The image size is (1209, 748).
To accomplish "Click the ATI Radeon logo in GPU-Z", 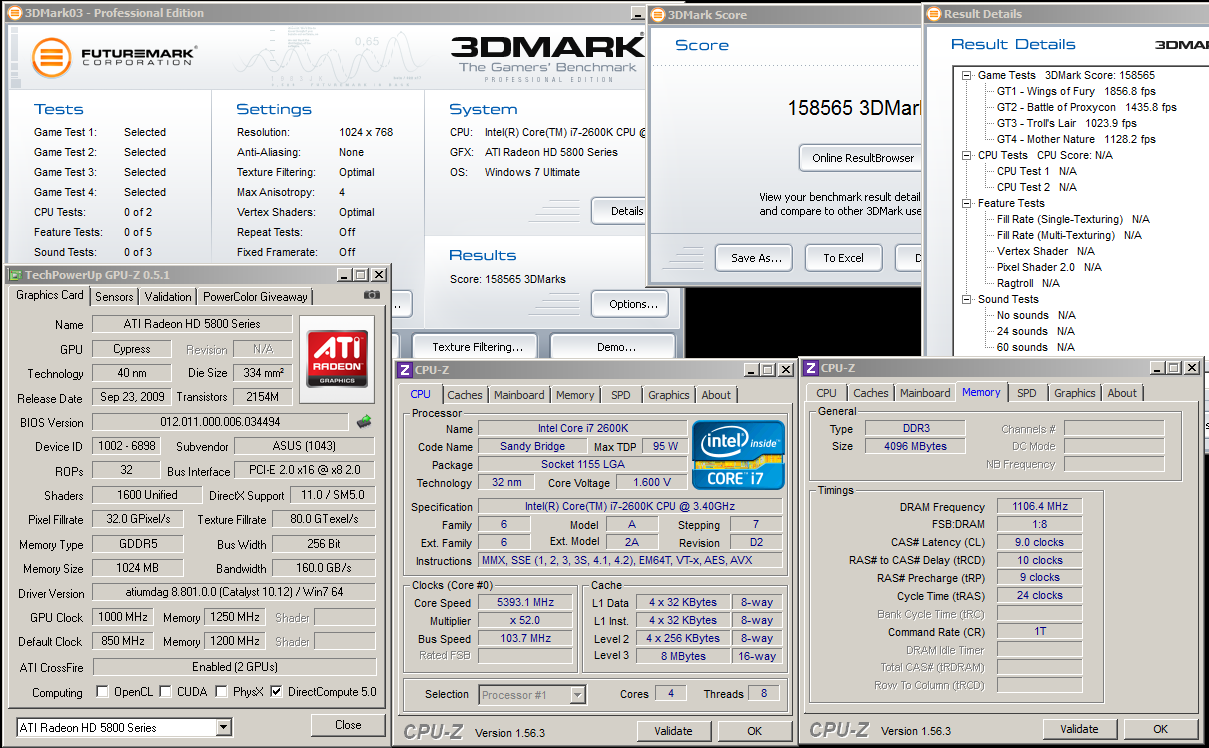I will [x=337, y=359].
